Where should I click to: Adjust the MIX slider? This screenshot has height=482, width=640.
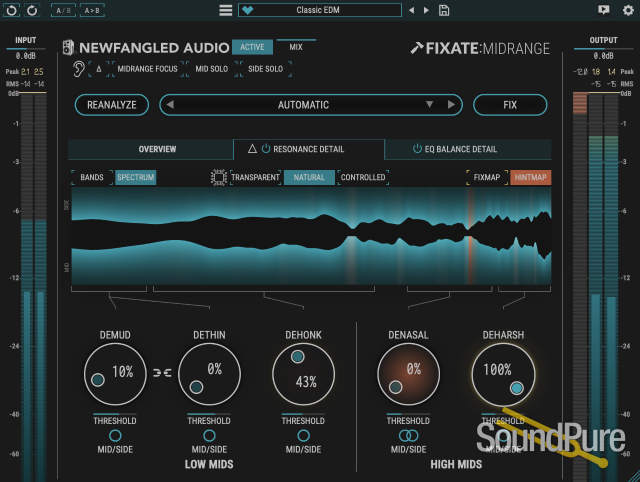(x=296, y=46)
